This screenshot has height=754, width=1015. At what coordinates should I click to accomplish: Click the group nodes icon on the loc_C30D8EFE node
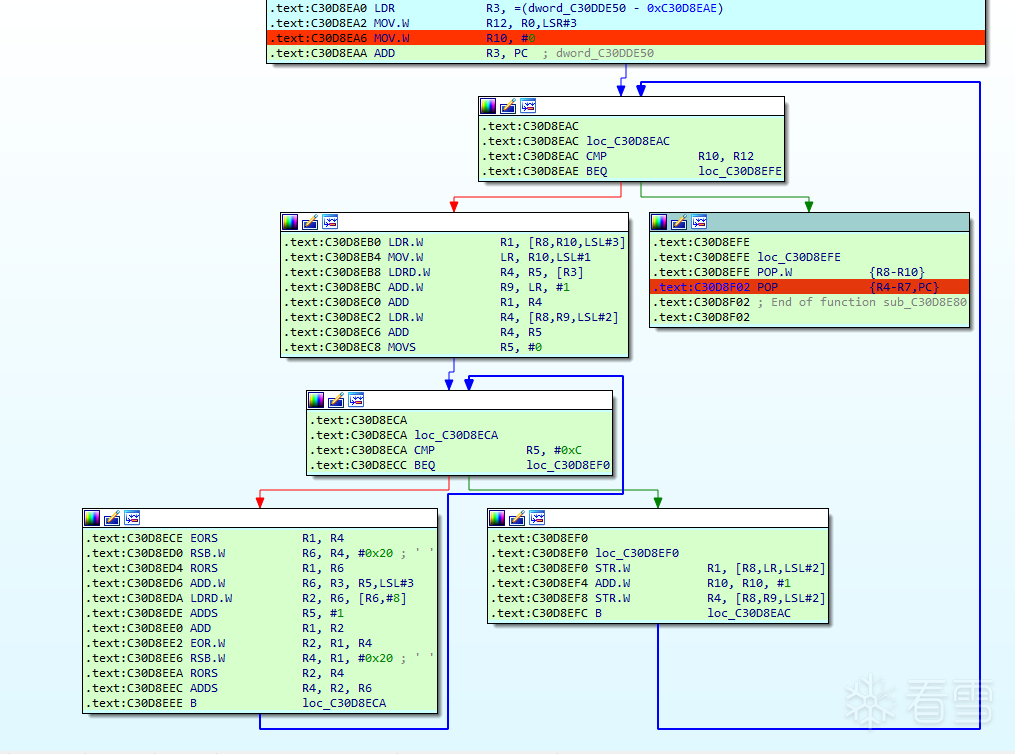click(x=699, y=223)
